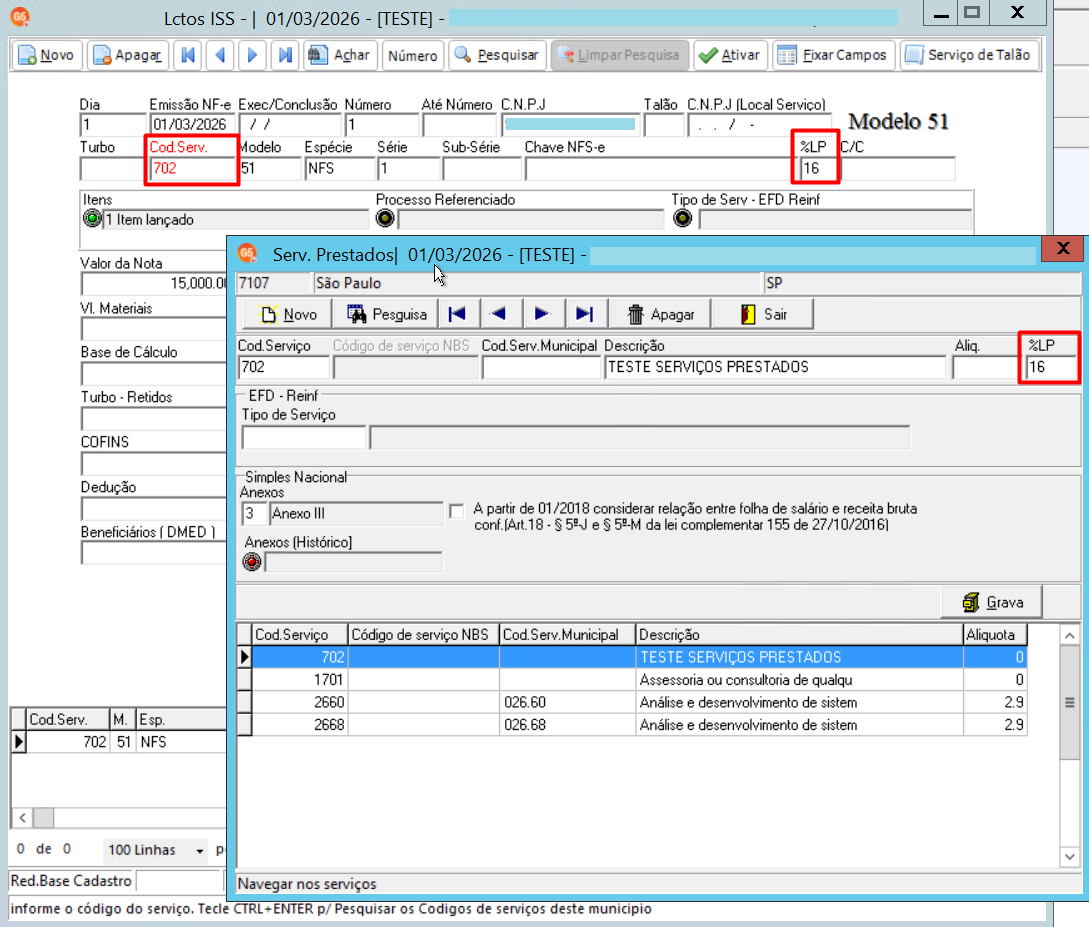Click the Tipo de Serv - EFD Reinf indicator

pyautogui.click(x=683, y=219)
